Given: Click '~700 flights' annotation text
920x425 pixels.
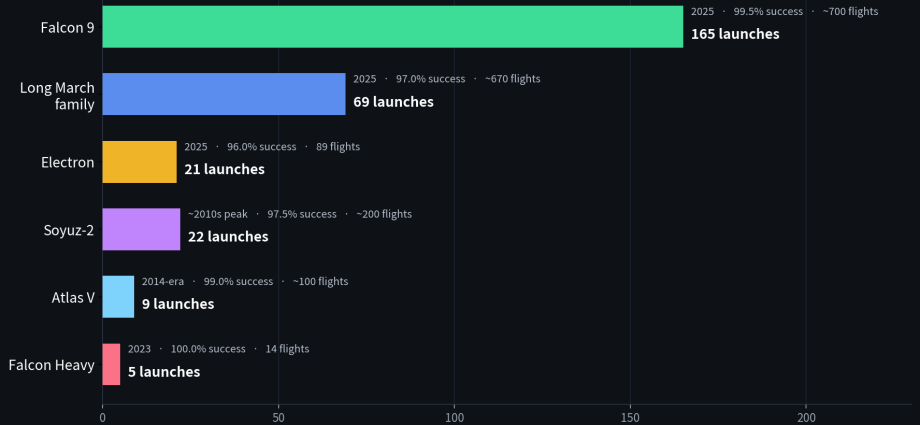Looking at the screenshot, I should click(850, 11).
